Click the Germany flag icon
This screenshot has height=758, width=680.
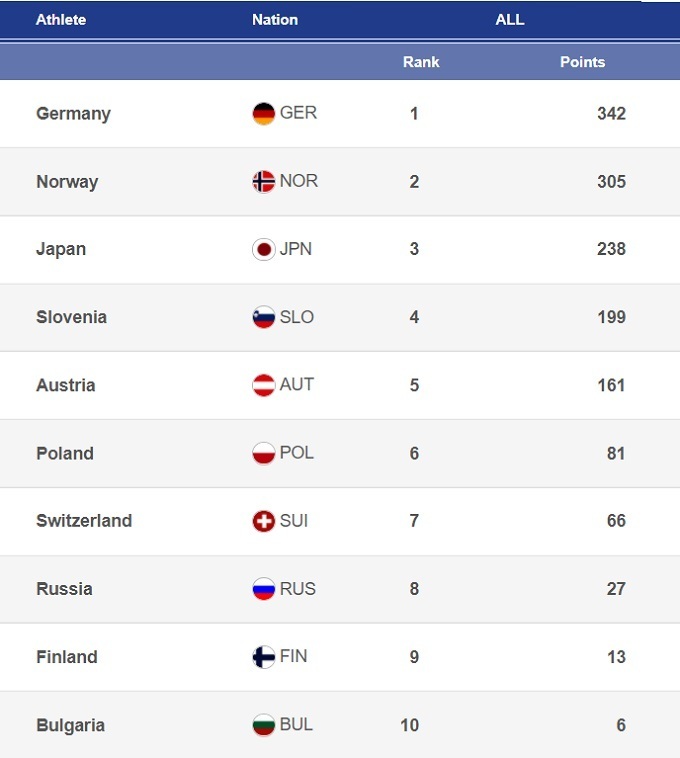(263, 113)
